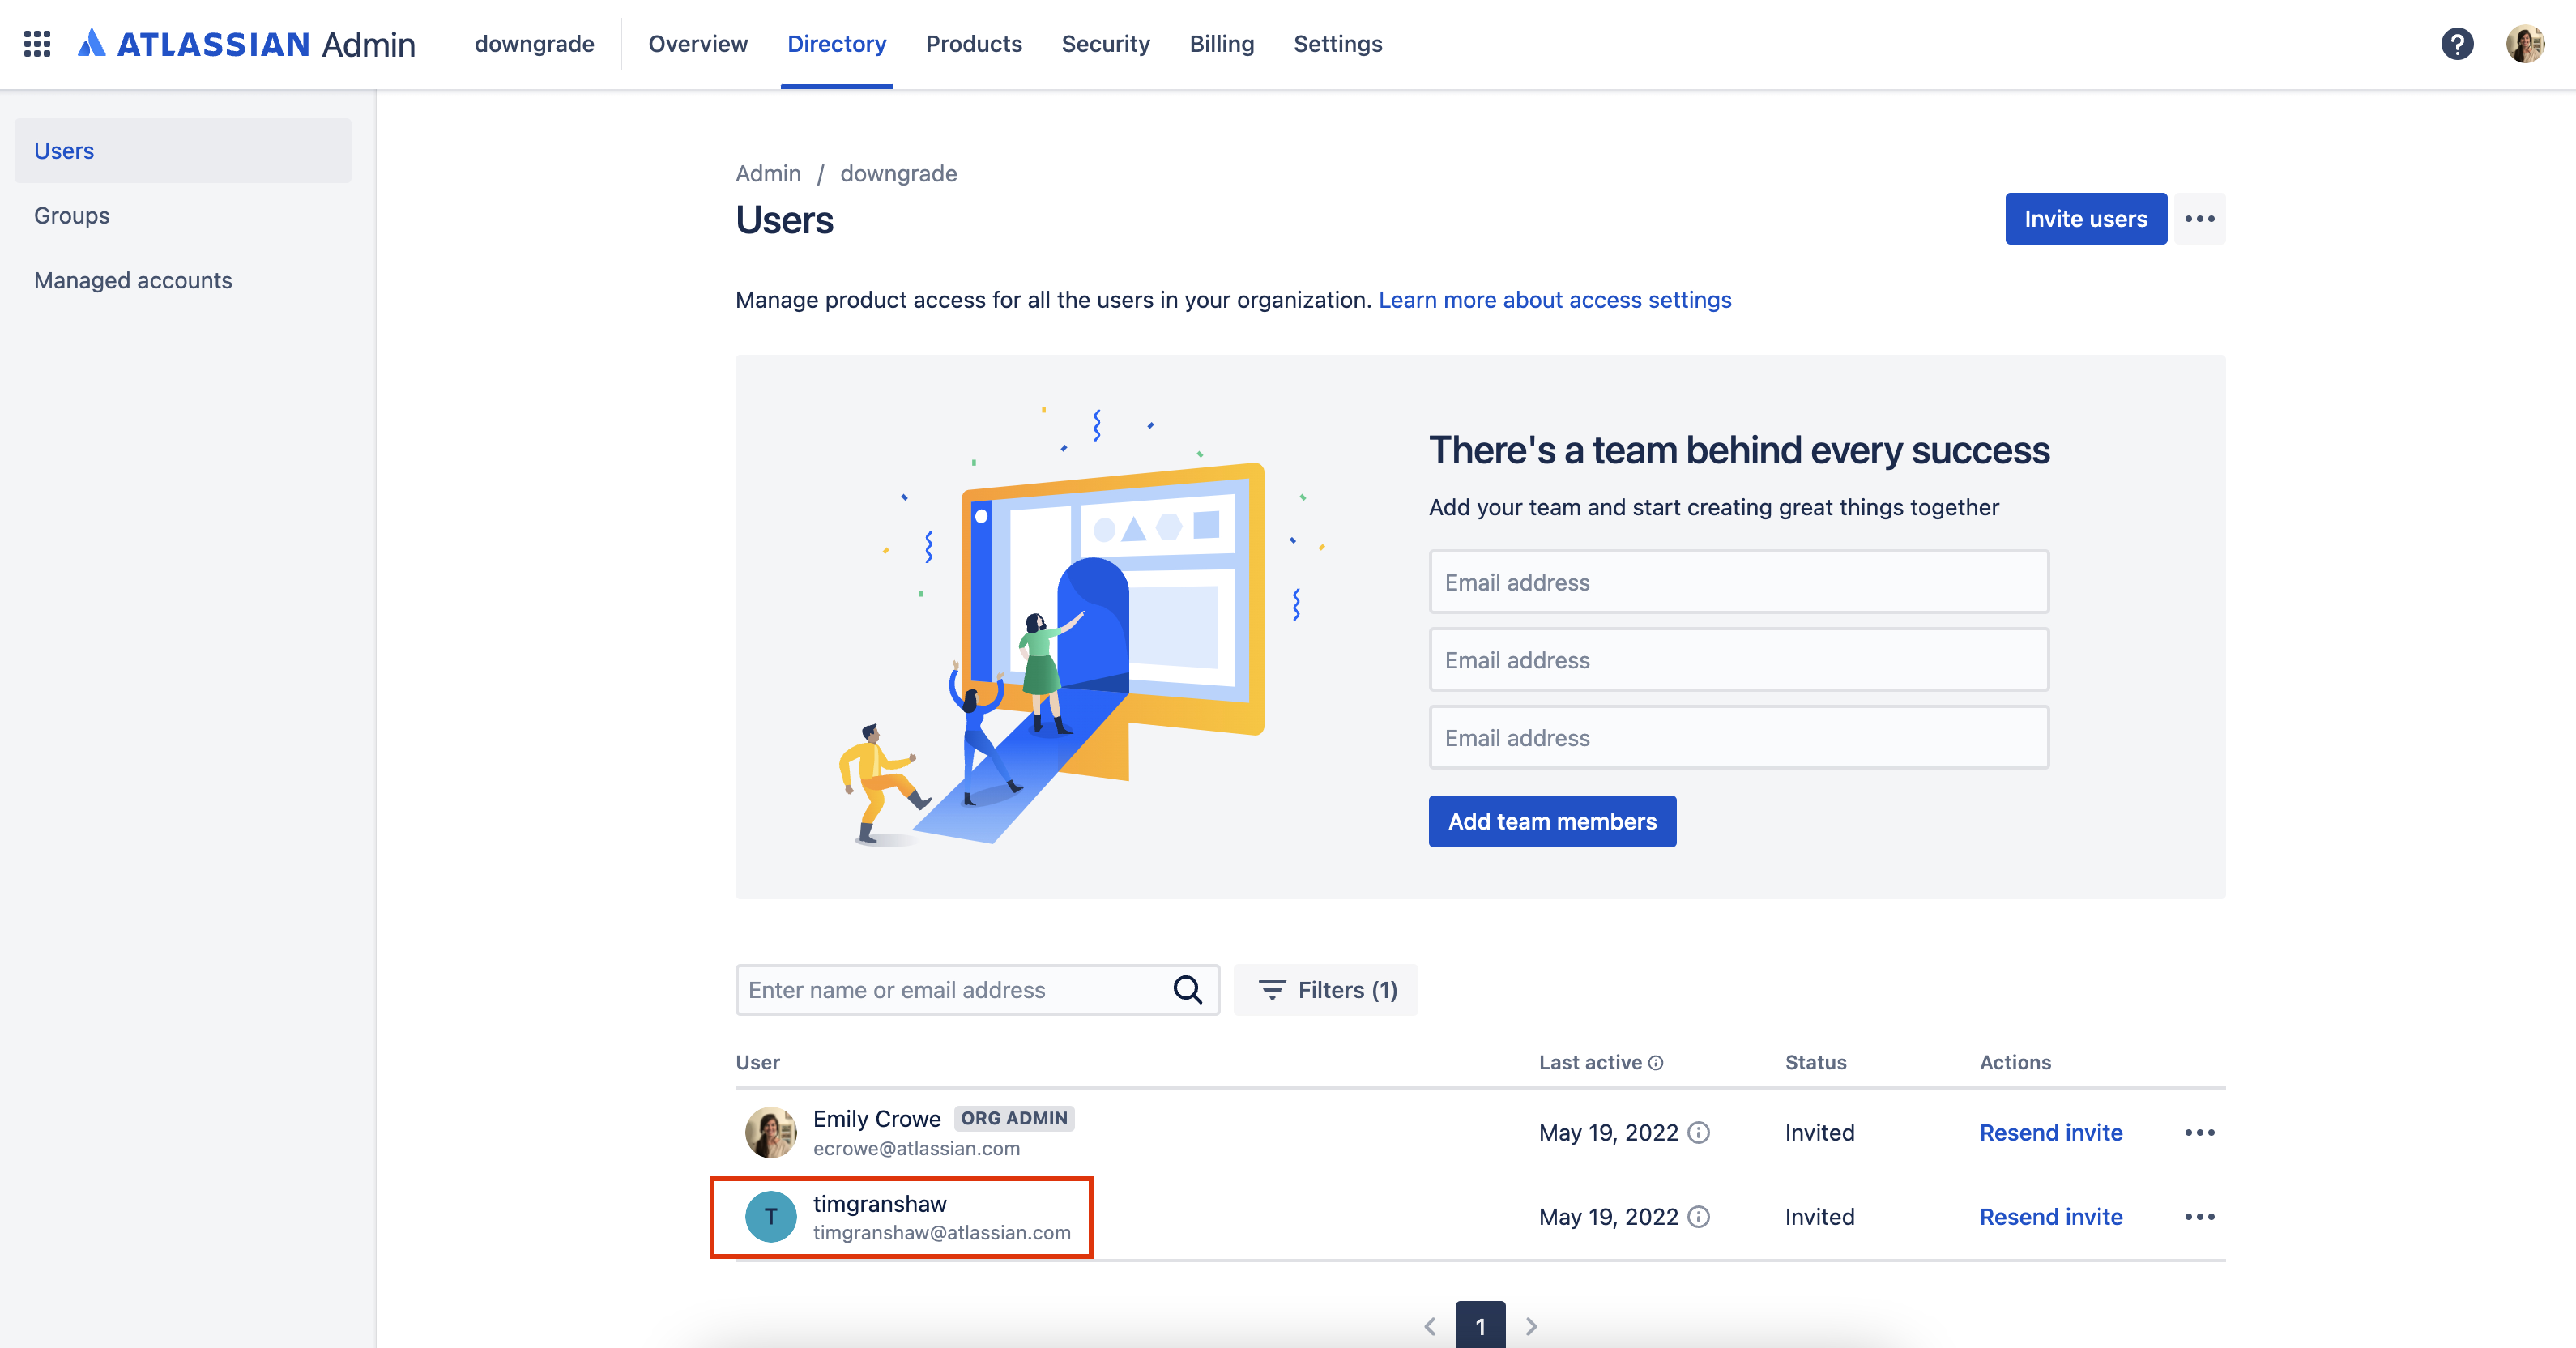
Task: Click the second Email address field
Action: tap(1739, 659)
